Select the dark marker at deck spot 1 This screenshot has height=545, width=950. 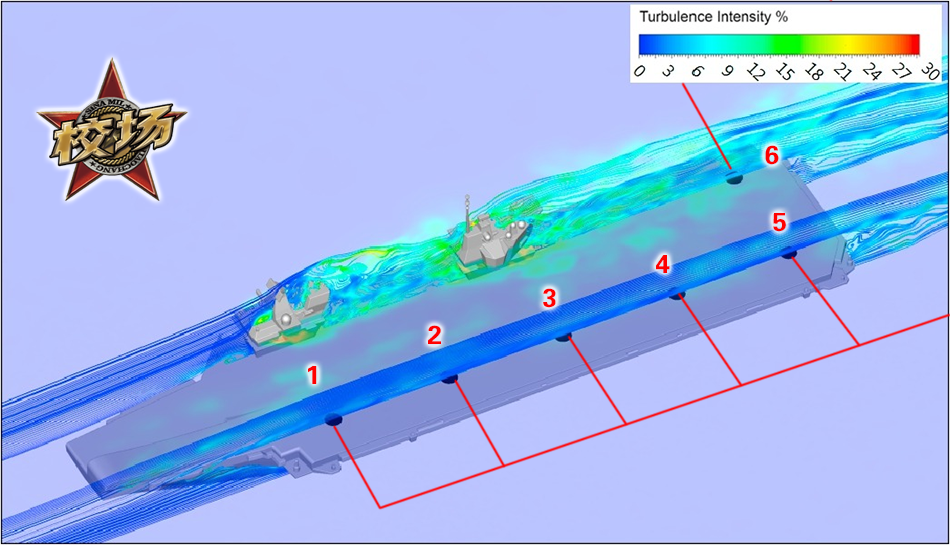tap(335, 418)
